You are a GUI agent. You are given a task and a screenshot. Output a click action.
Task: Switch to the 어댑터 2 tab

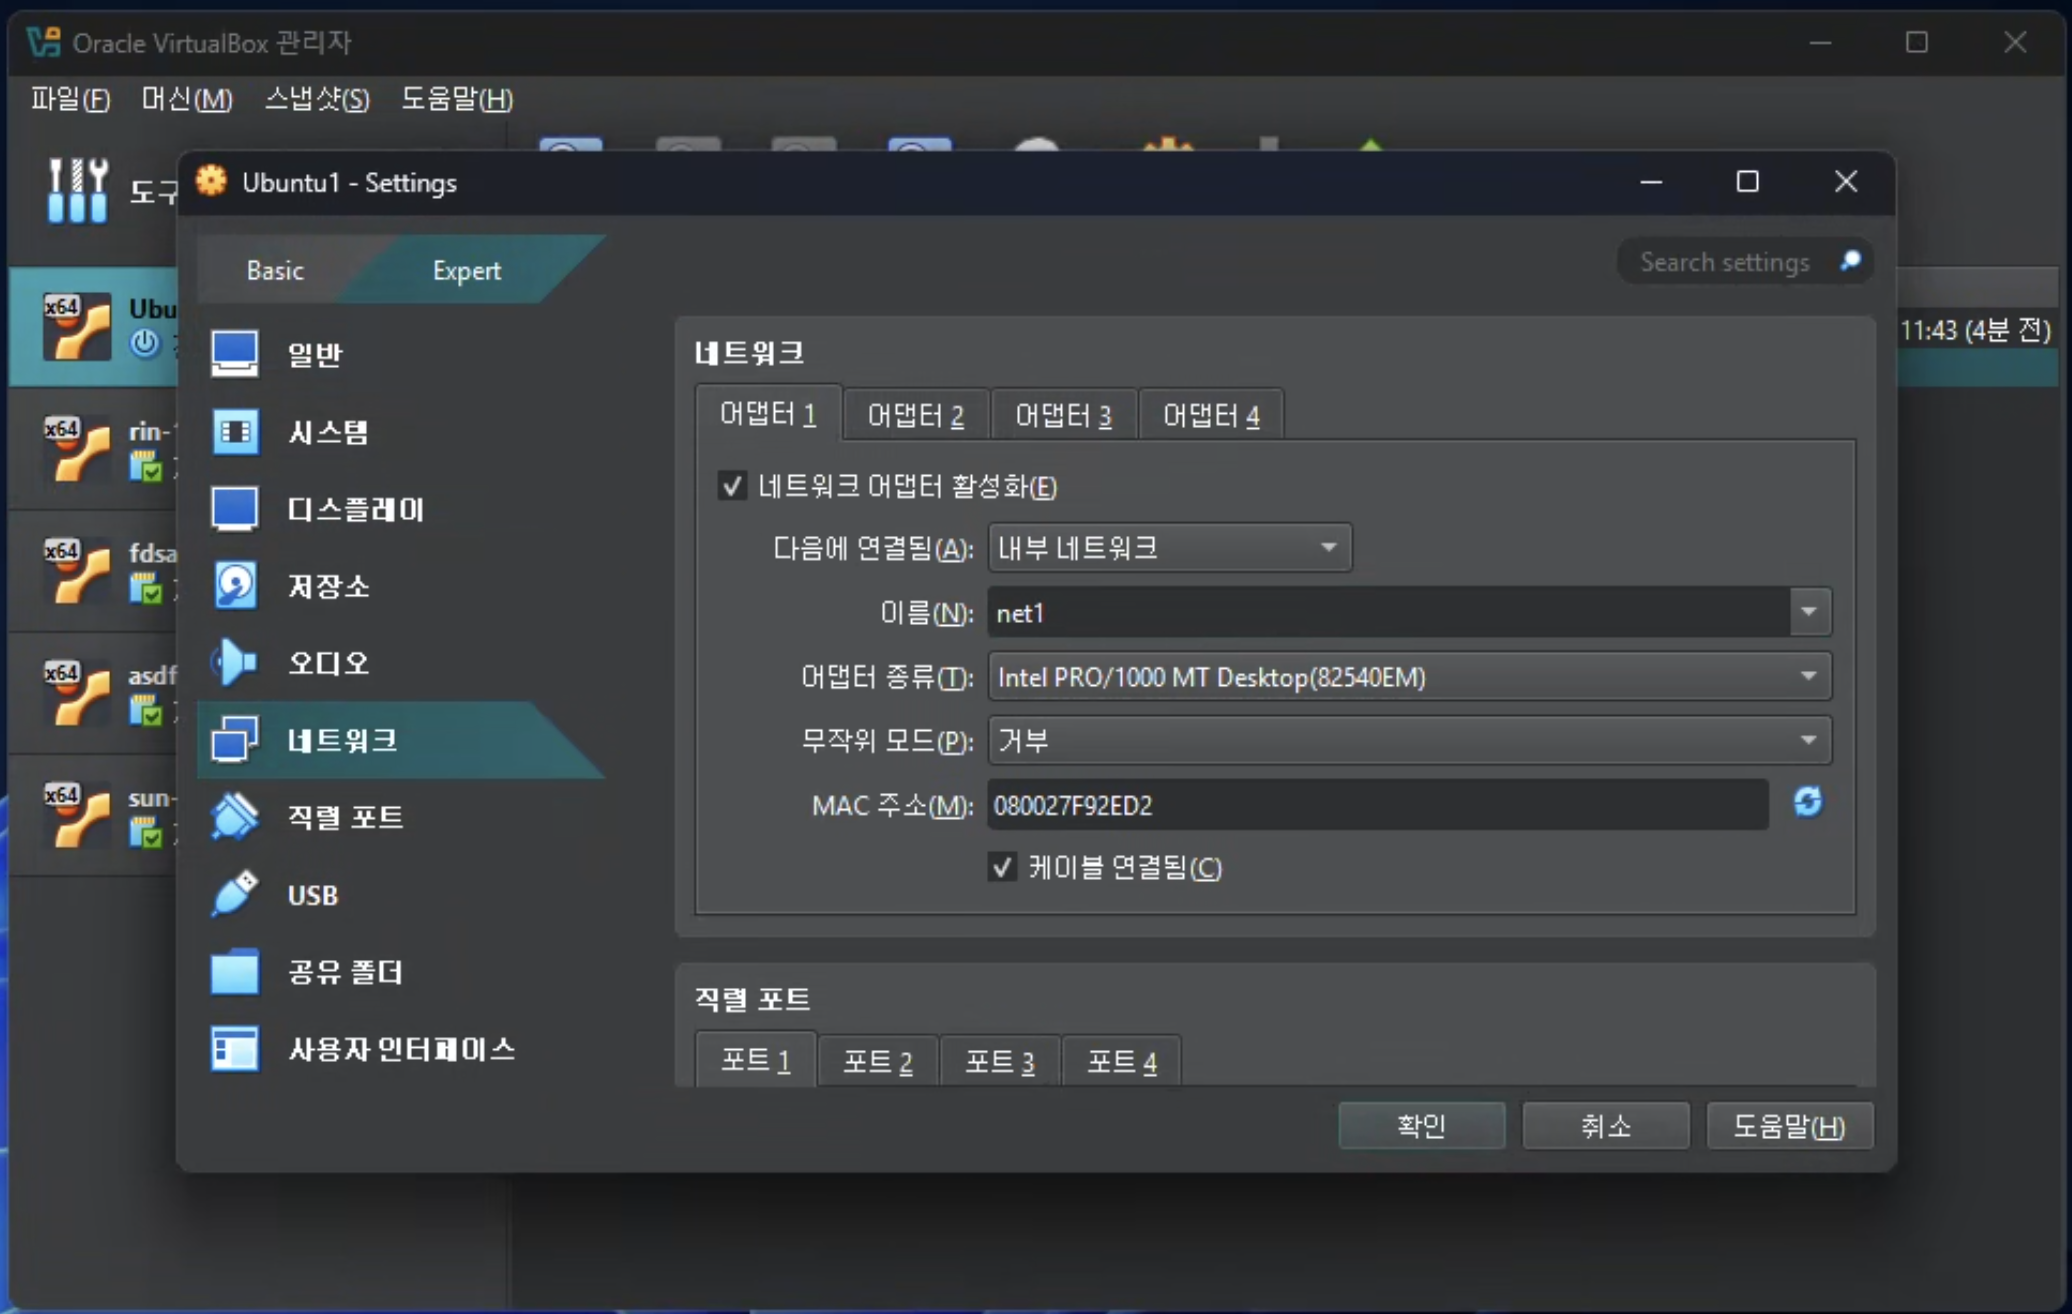915,415
